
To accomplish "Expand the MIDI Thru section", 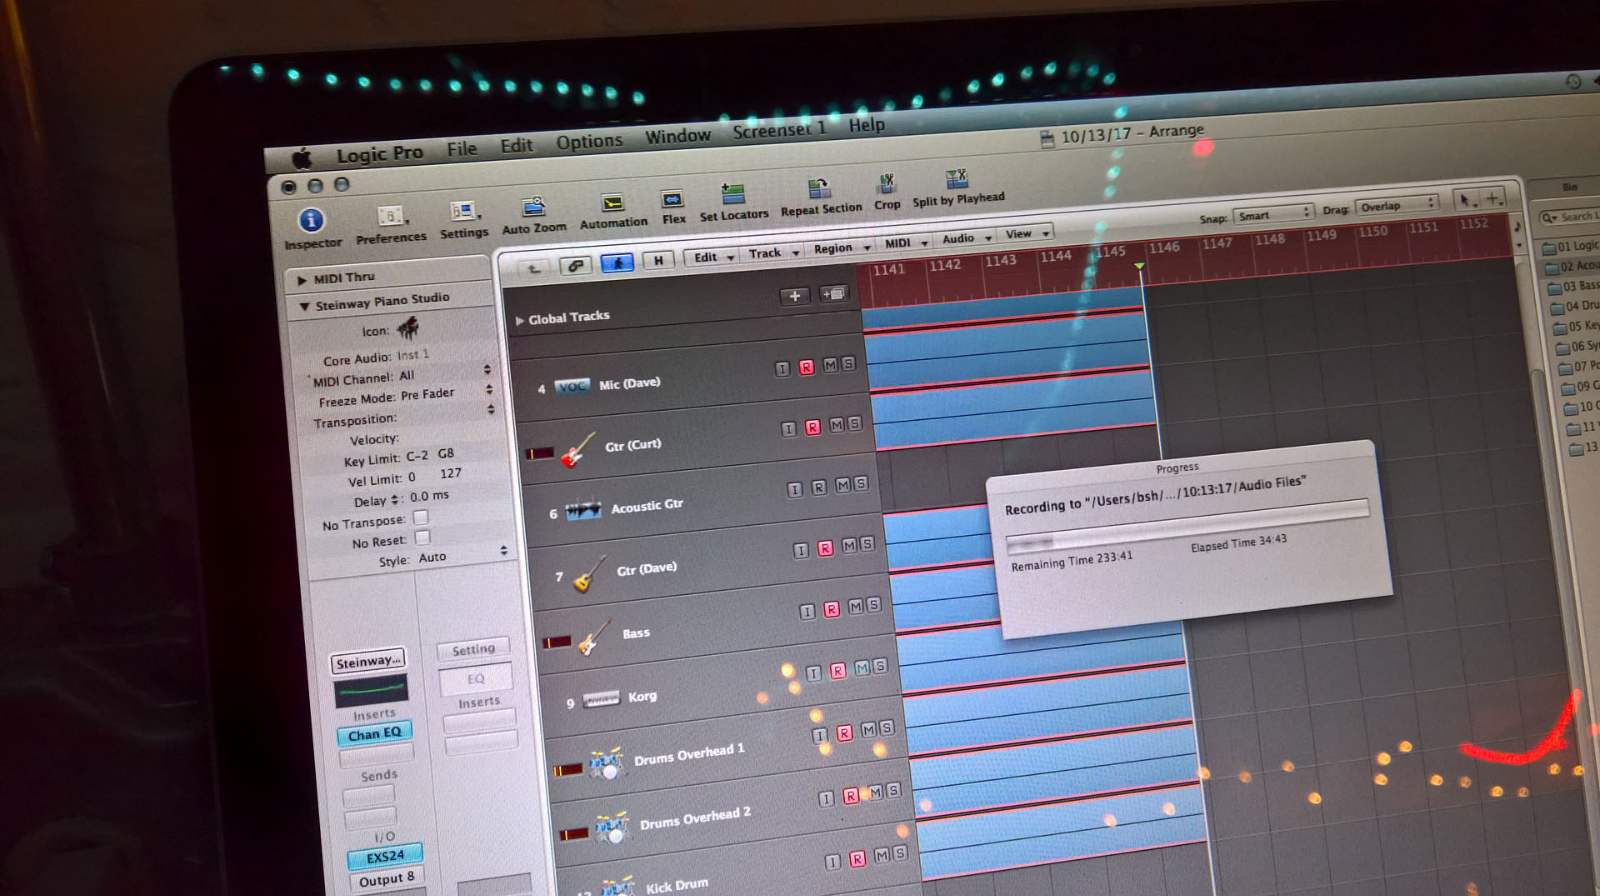I will click(301, 280).
